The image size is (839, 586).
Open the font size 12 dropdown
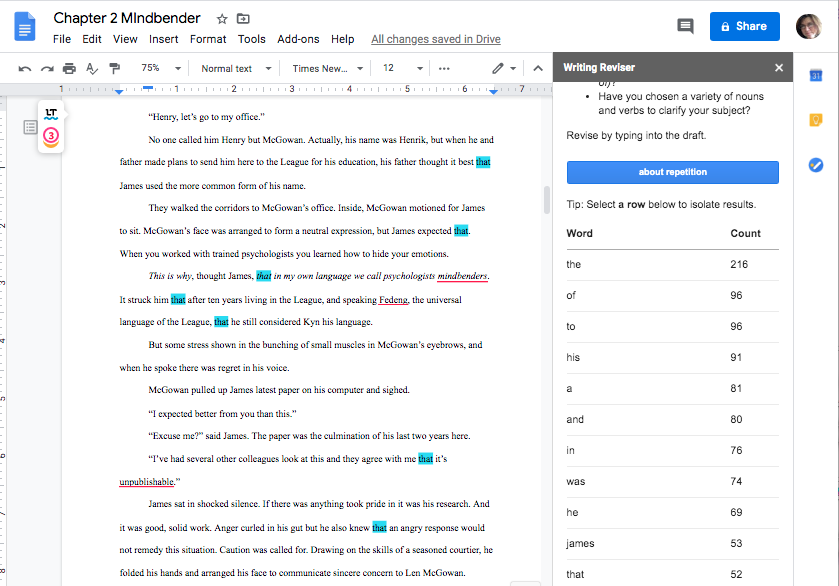(x=399, y=68)
